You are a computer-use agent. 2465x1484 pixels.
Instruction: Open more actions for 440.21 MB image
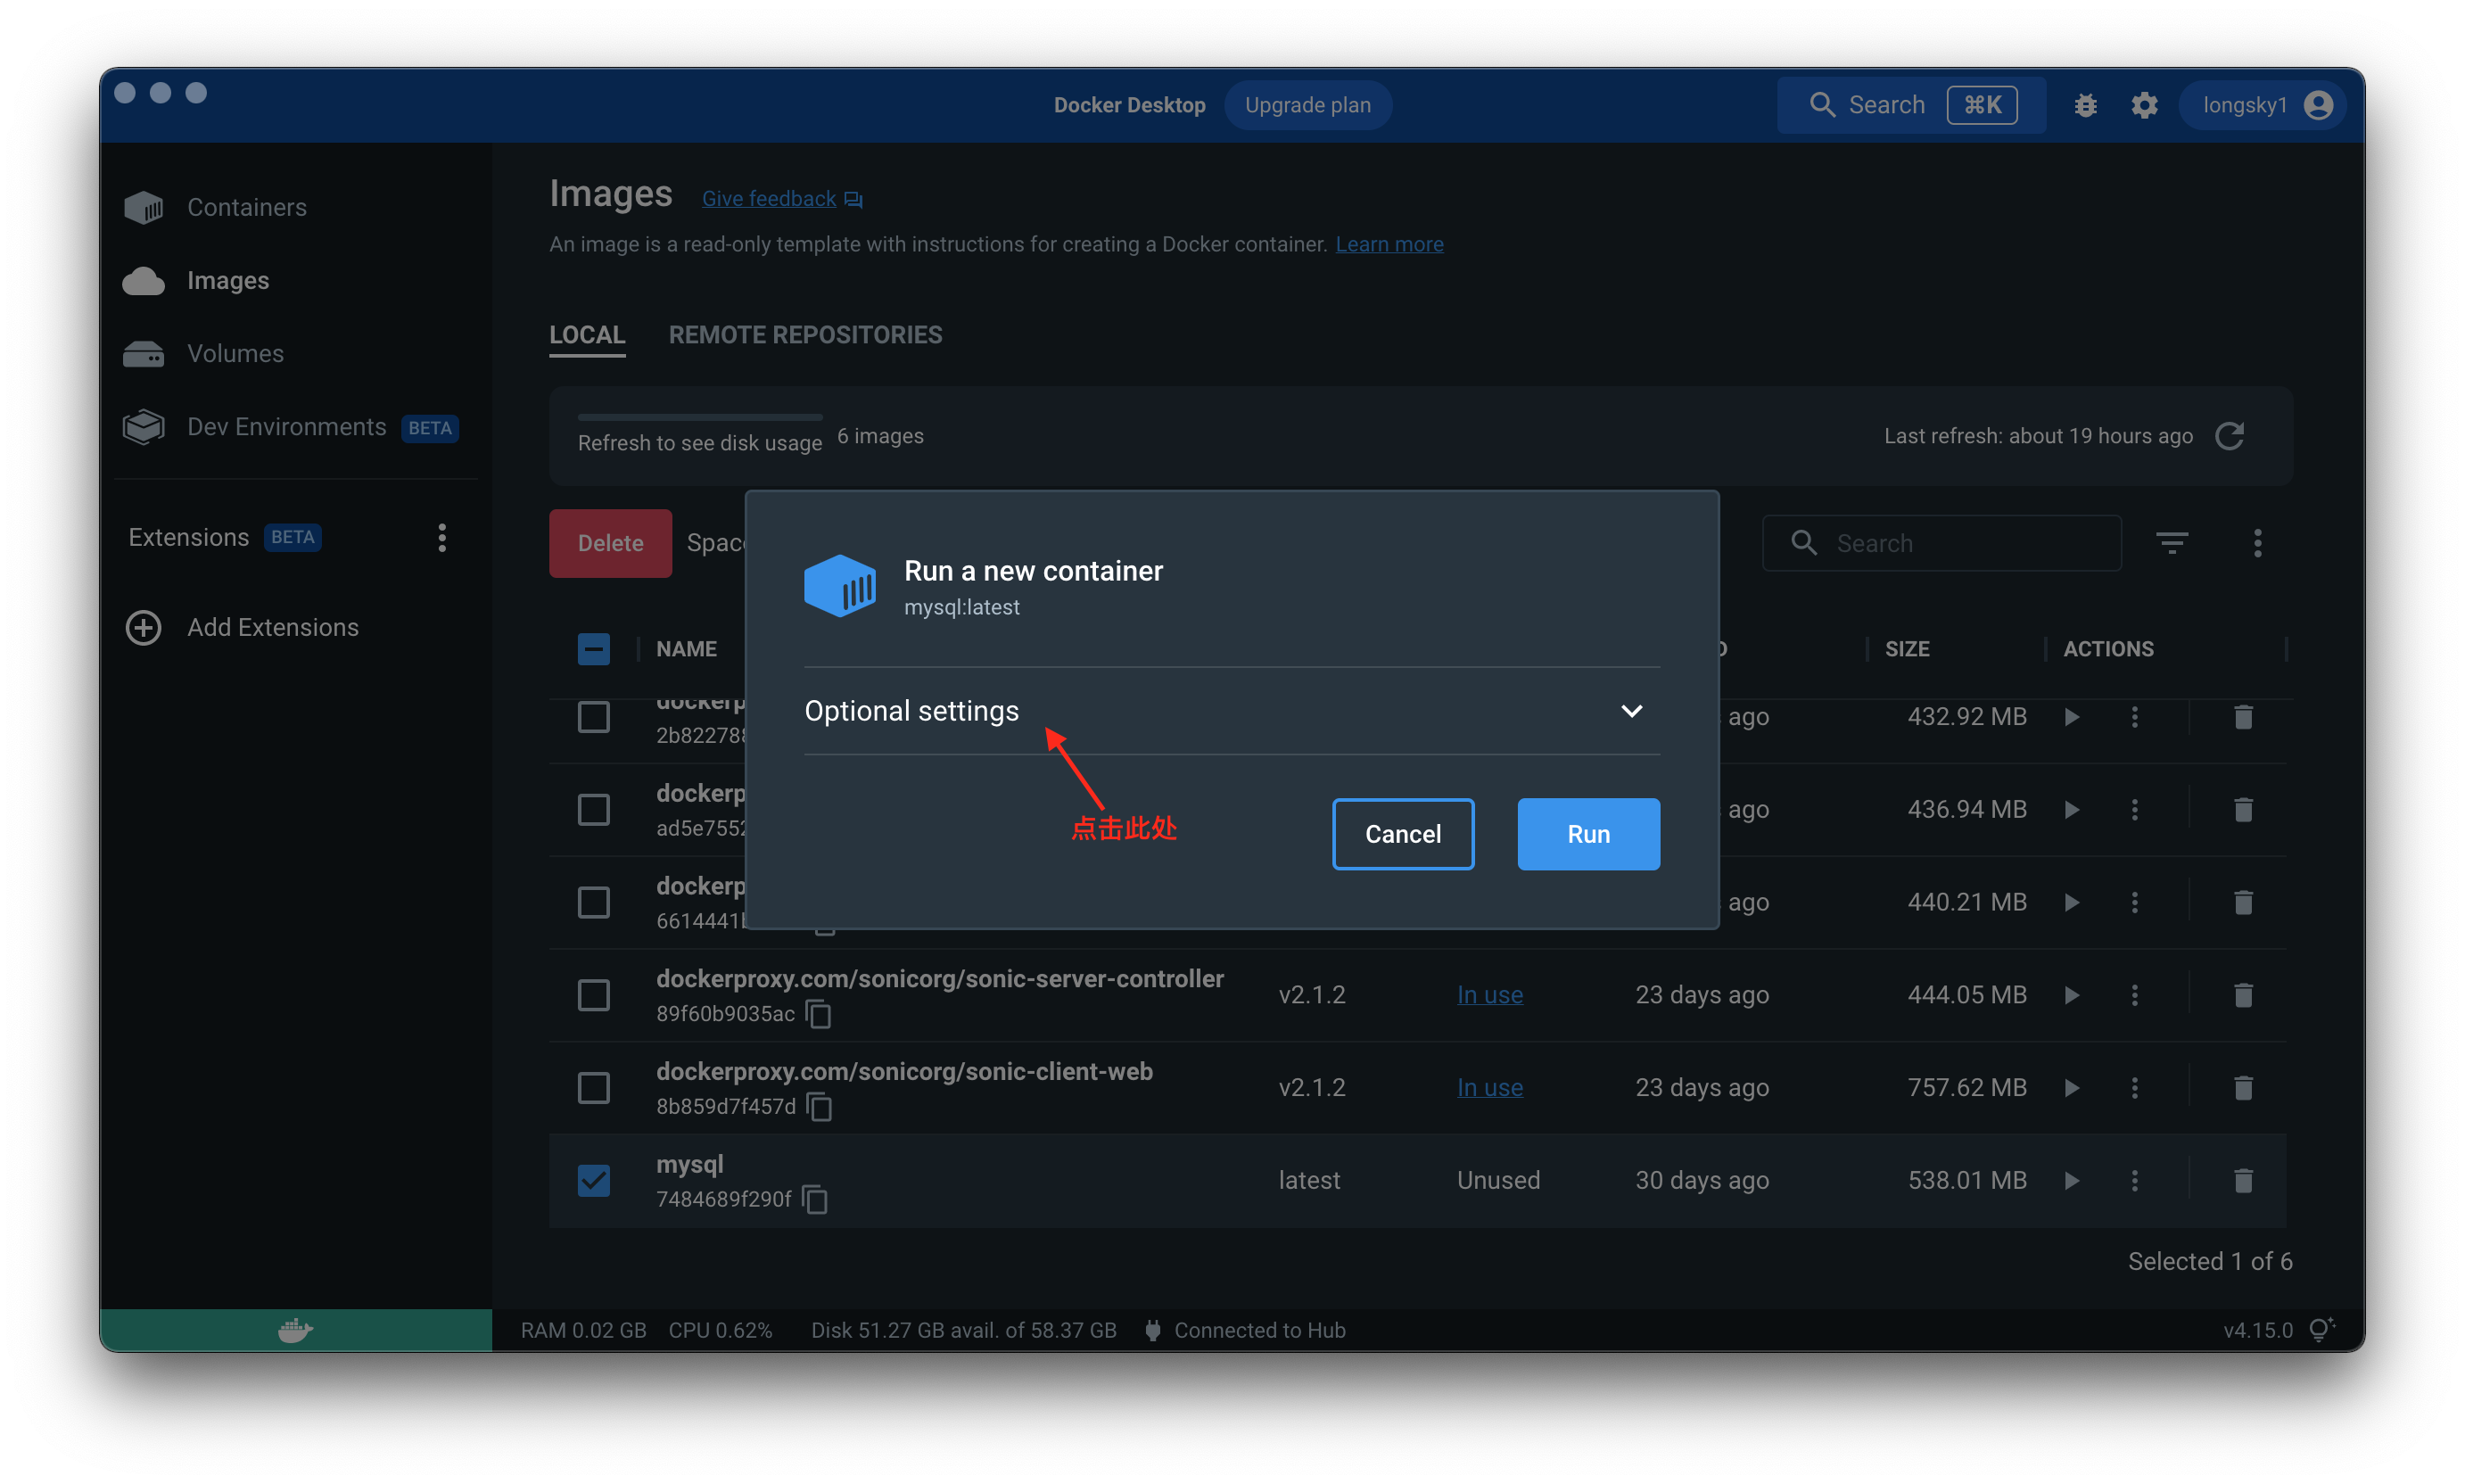[2134, 902]
